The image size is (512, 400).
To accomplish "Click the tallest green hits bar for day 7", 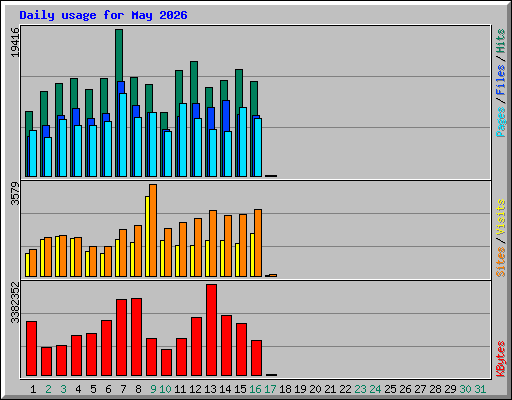I will 119,55.
